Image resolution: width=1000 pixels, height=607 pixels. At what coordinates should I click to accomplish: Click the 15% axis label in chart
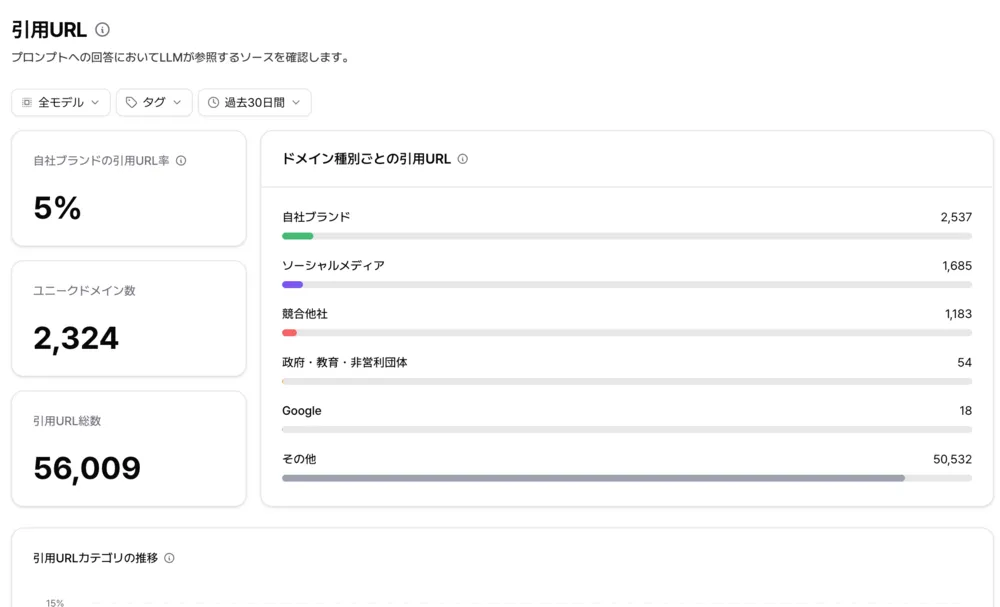[x=55, y=603]
